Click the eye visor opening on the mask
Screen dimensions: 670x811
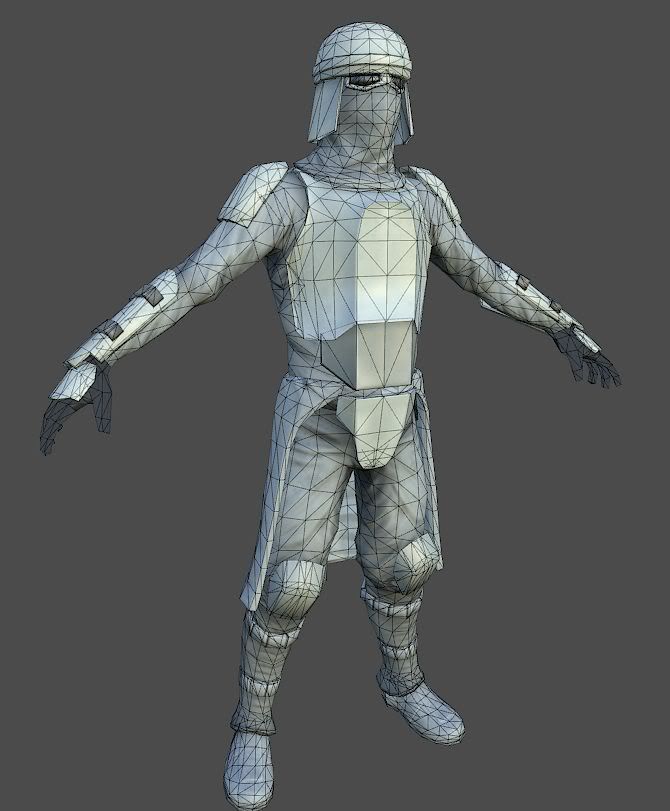(x=366, y=82)
